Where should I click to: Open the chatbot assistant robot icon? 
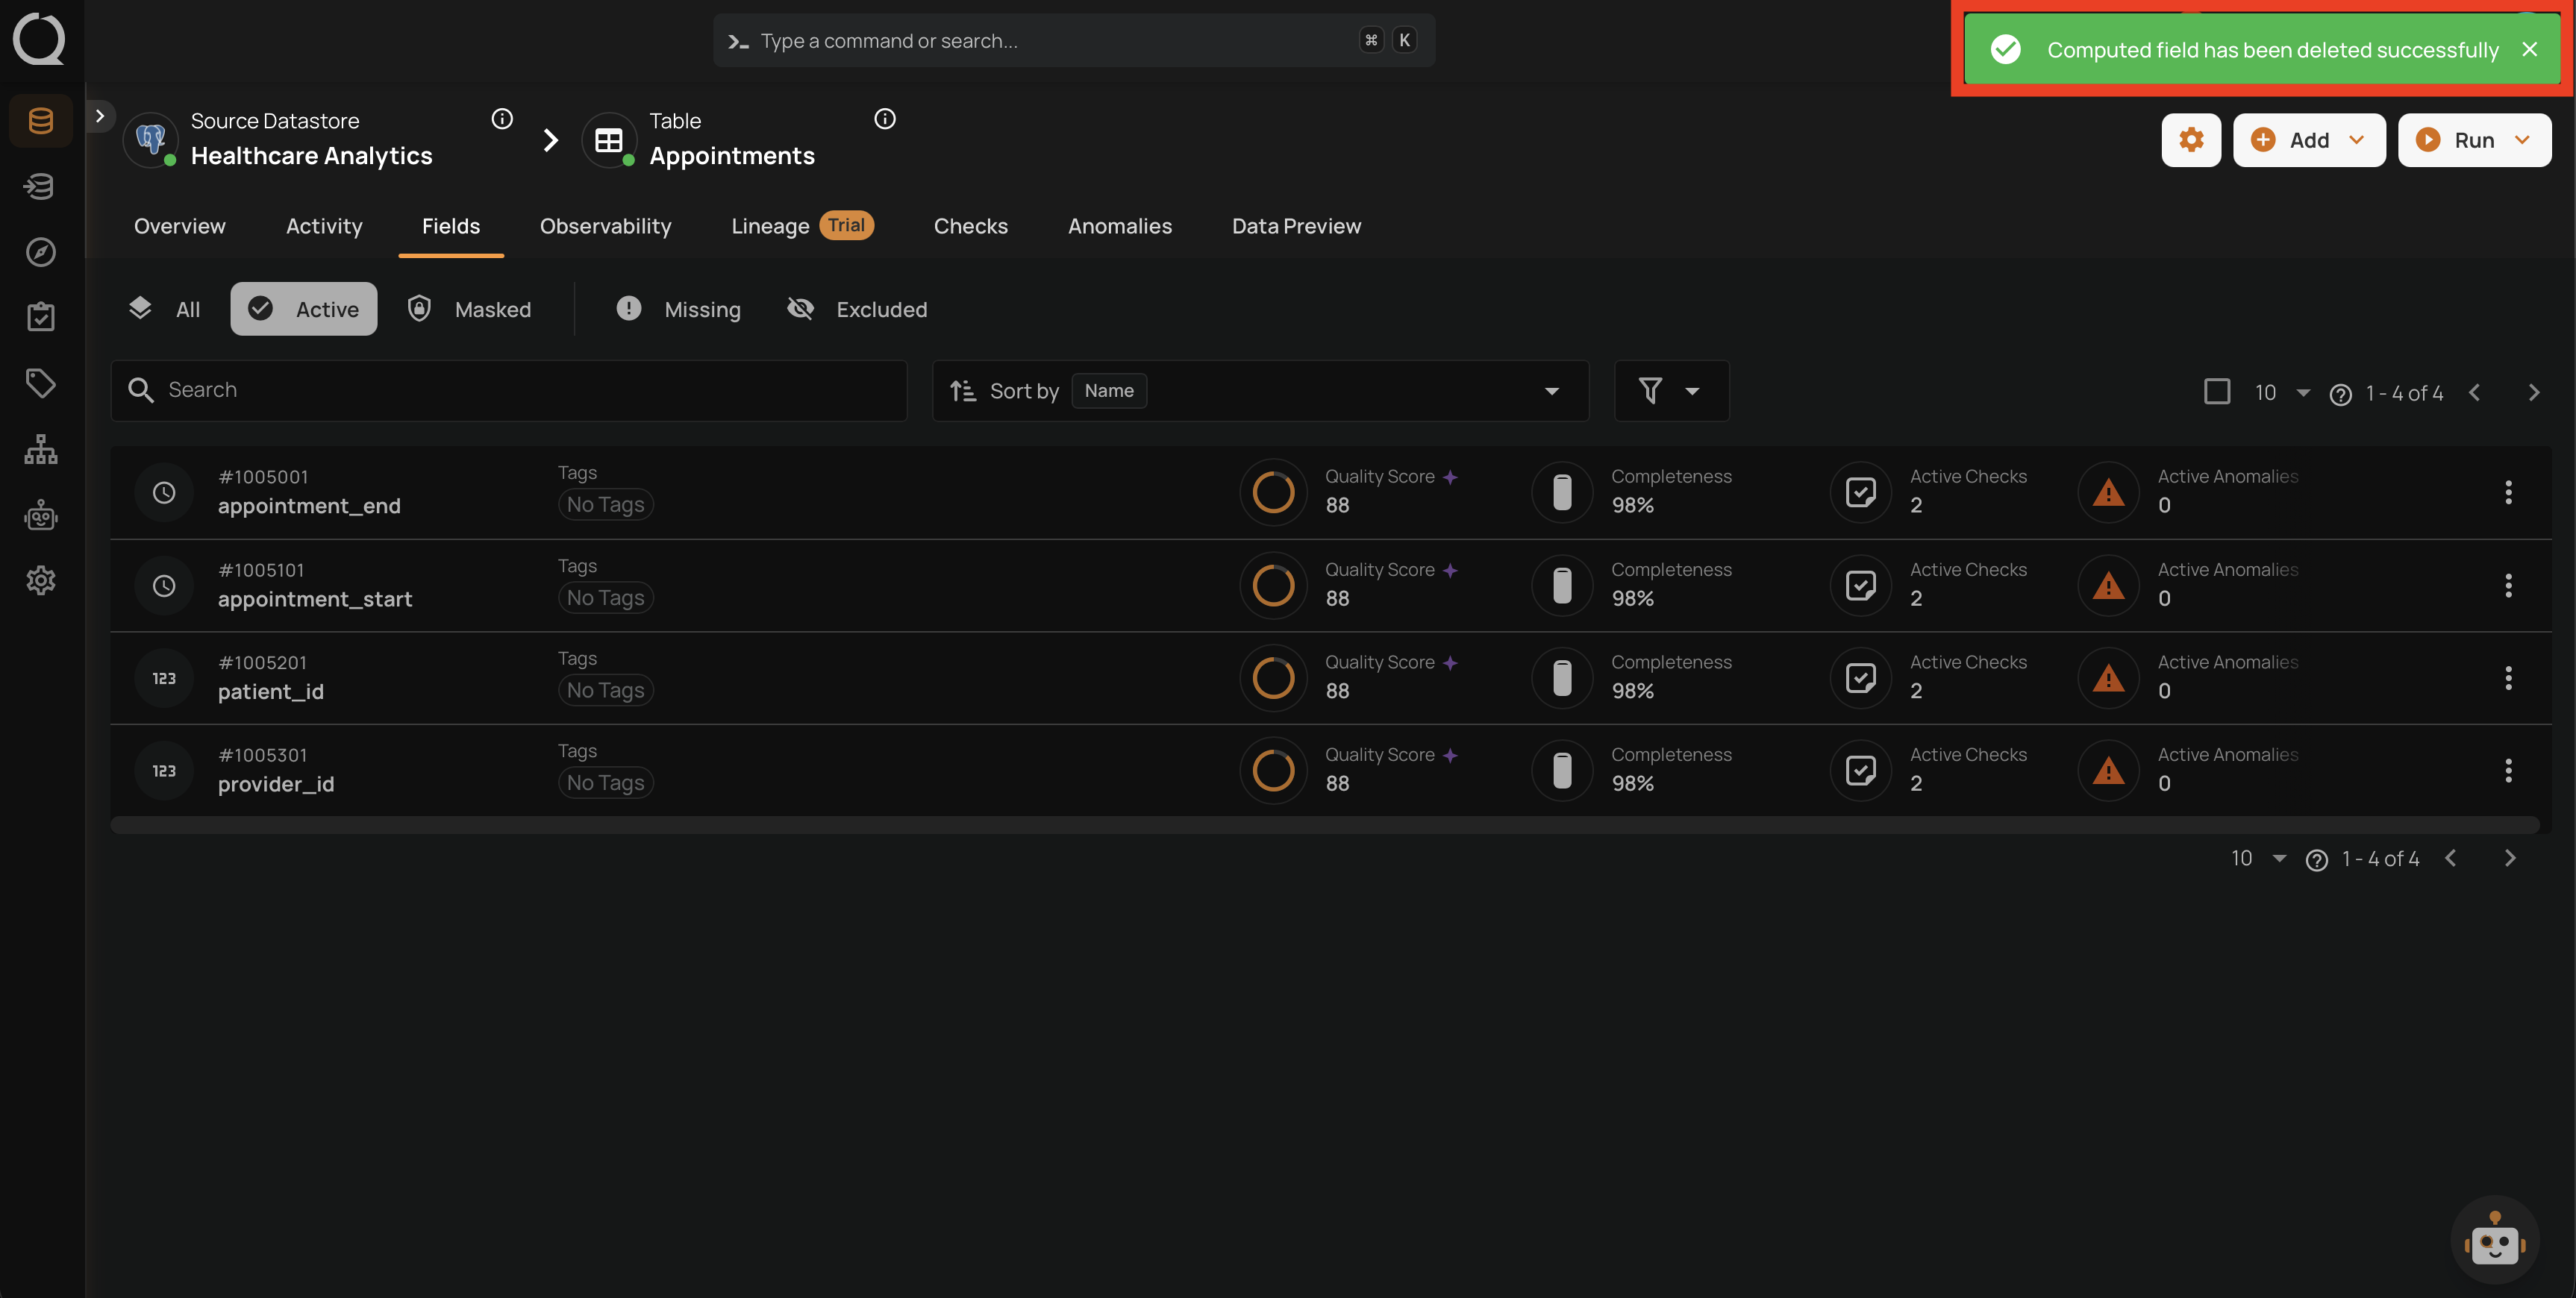click(2494, 1241)
